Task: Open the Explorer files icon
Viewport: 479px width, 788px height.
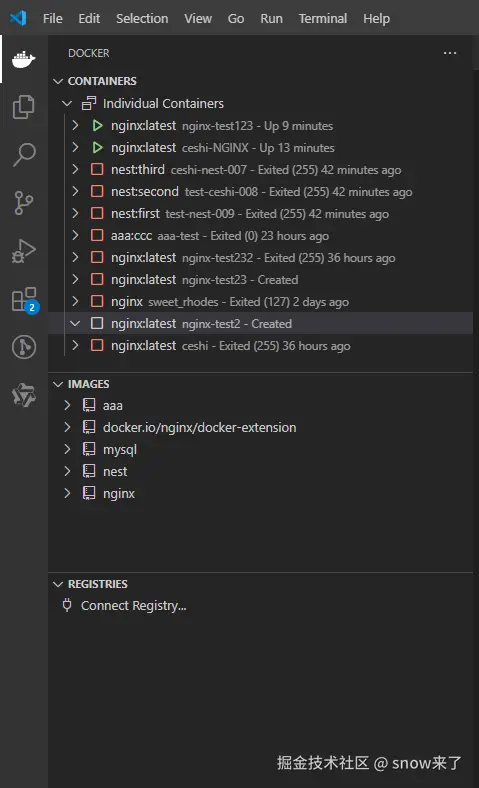Action: tap(24, 107)
